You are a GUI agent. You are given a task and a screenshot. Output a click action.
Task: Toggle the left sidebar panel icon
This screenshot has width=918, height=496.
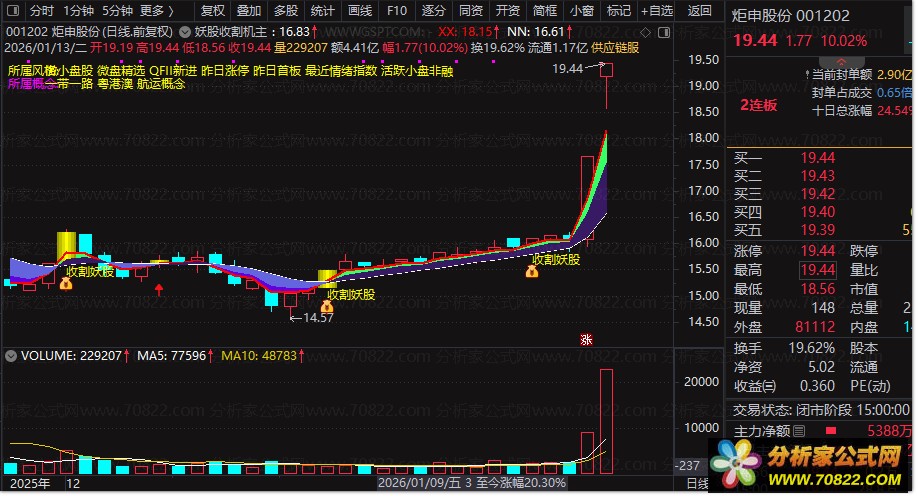pyautogui.click(x=13, y=11)
